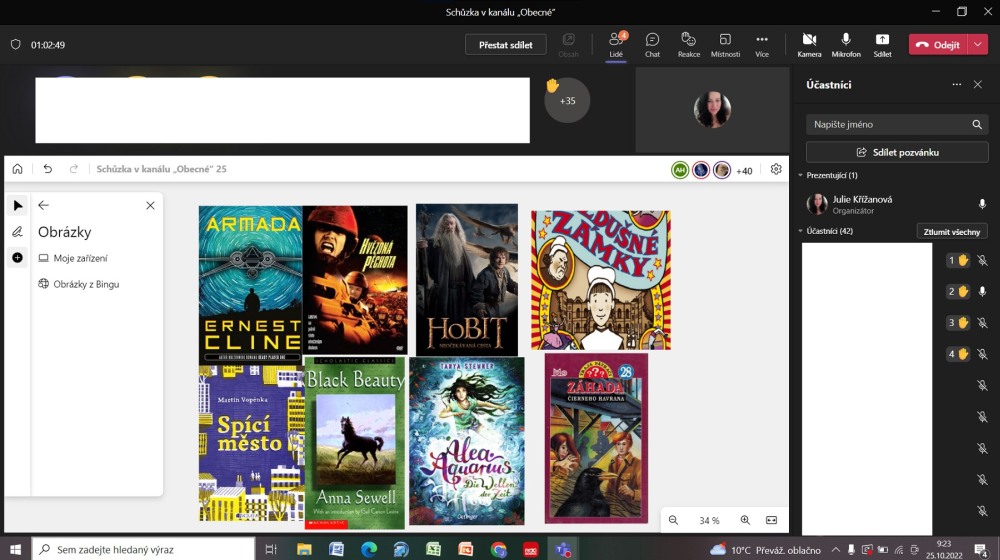Viewport: 1000px width, 560px height.
Task: Click Sdílet pozvánku button
Action: [897, 152]
